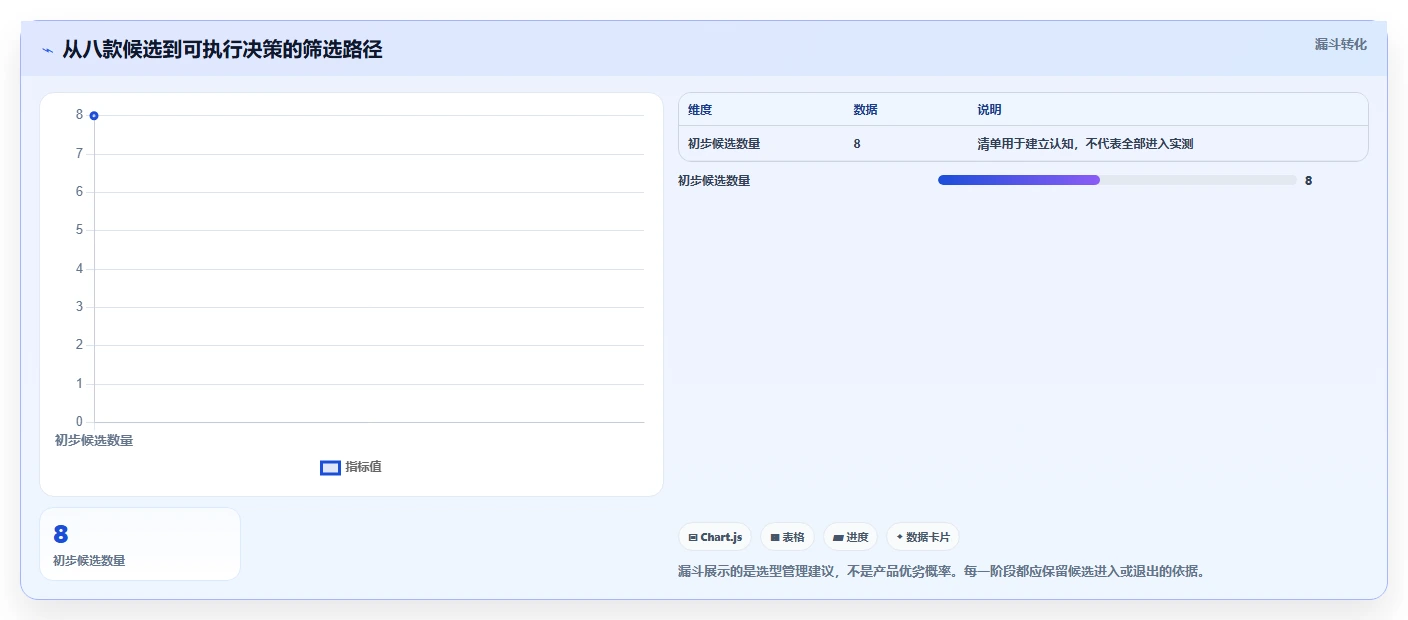
Task: Select the 数据卡片 chip
Action: point(923,537)
